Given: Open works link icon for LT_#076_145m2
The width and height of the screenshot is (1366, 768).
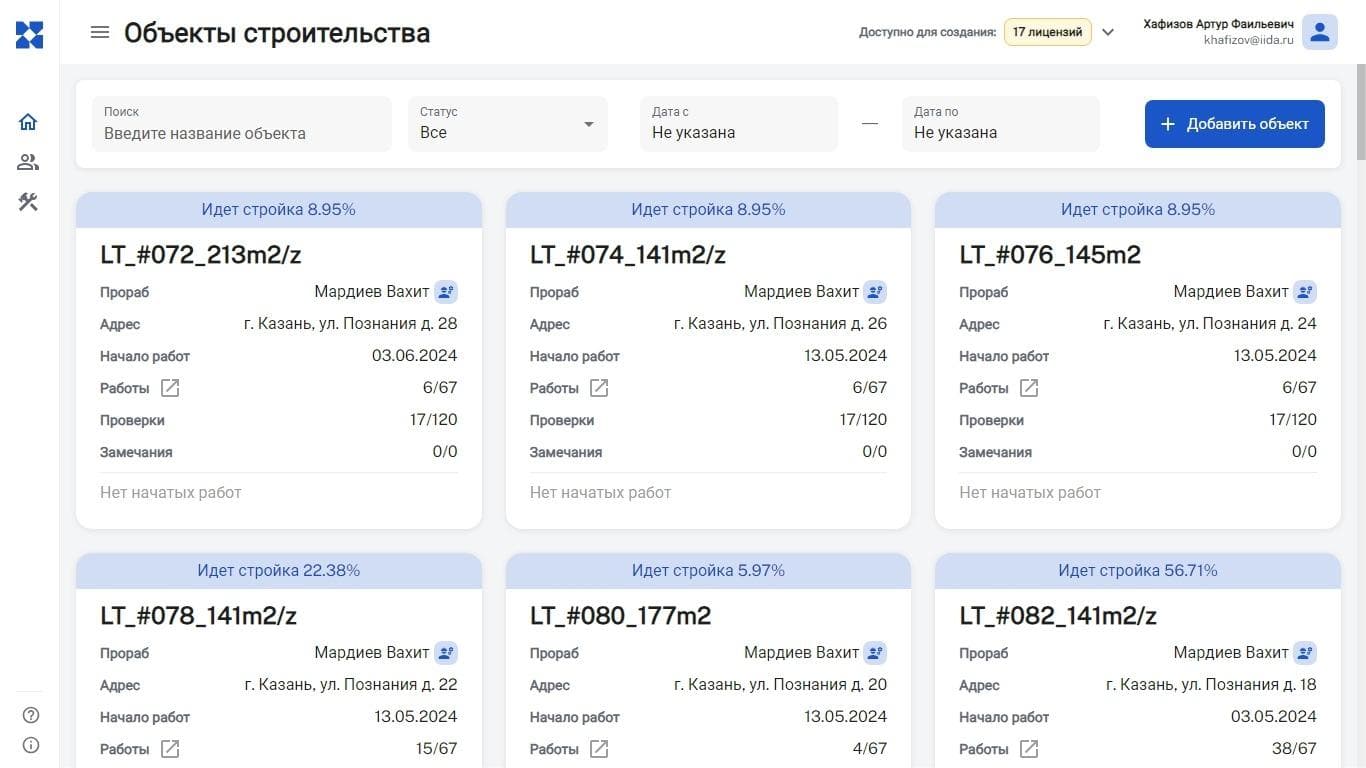Looking at the screenshot, I should point(1029,388).
